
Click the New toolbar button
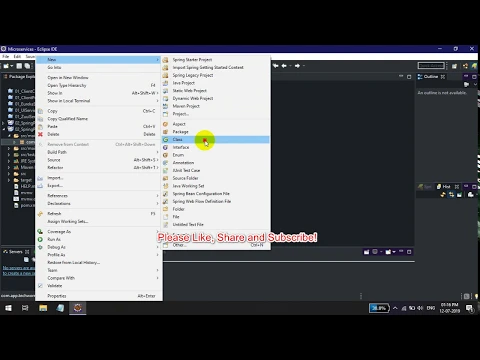[x=6, y=66]
